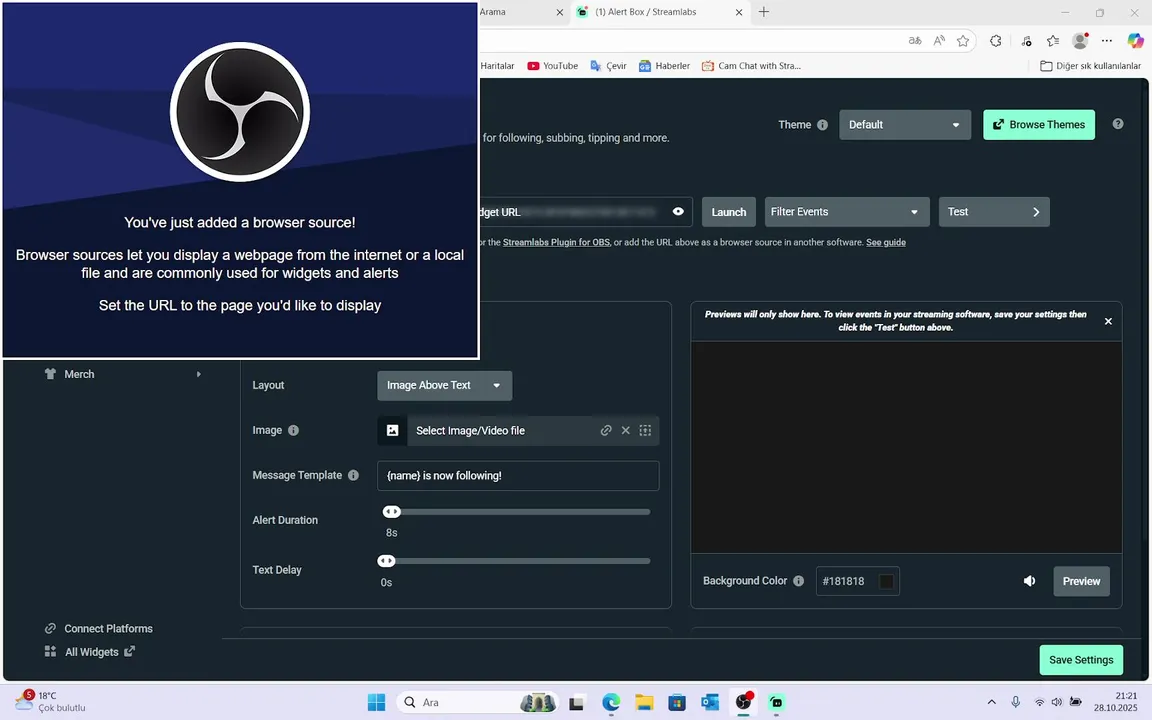The width and height of the screenshot is (1152, 720).
Task: Click the Save Settings button
Action: (x=1081, y=660)
